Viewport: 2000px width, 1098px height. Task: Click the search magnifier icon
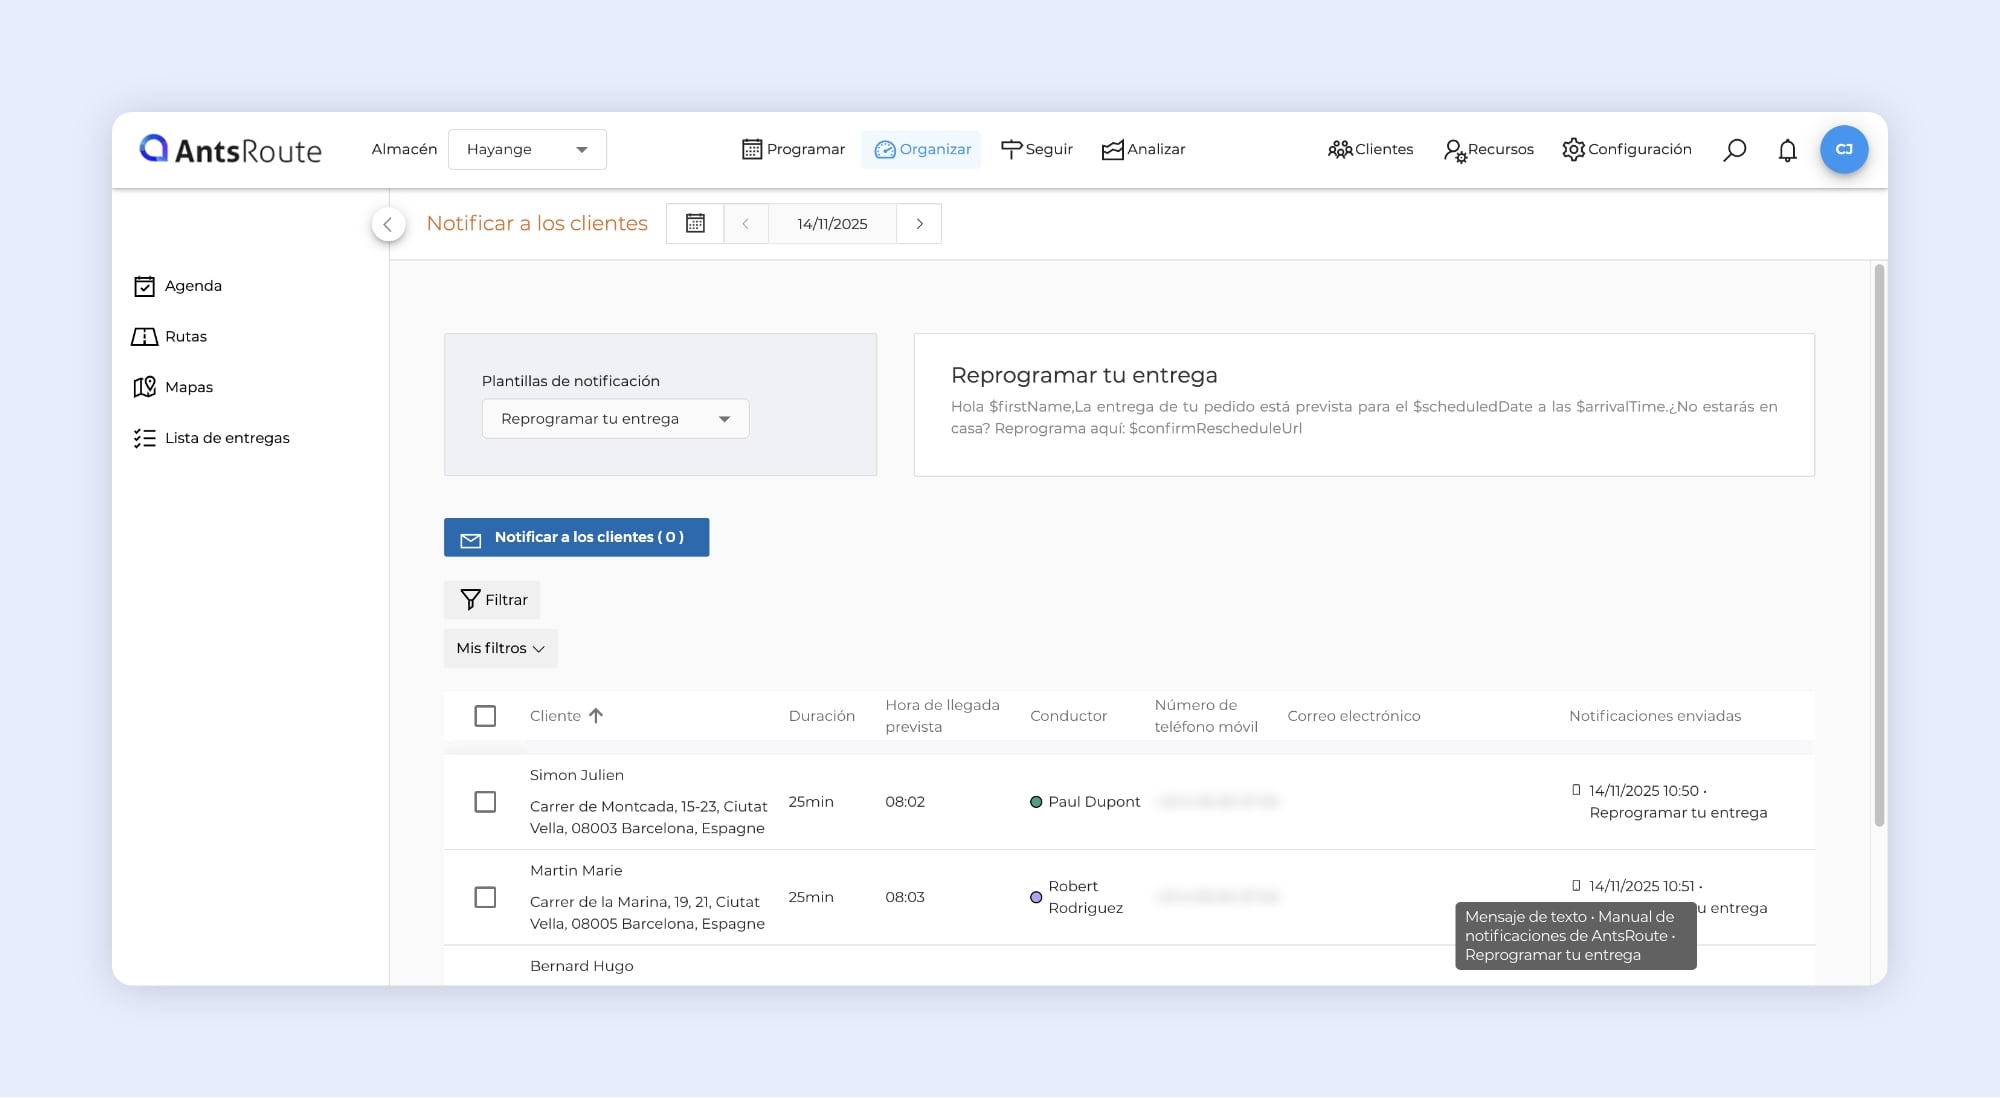tap(1734, 150)
